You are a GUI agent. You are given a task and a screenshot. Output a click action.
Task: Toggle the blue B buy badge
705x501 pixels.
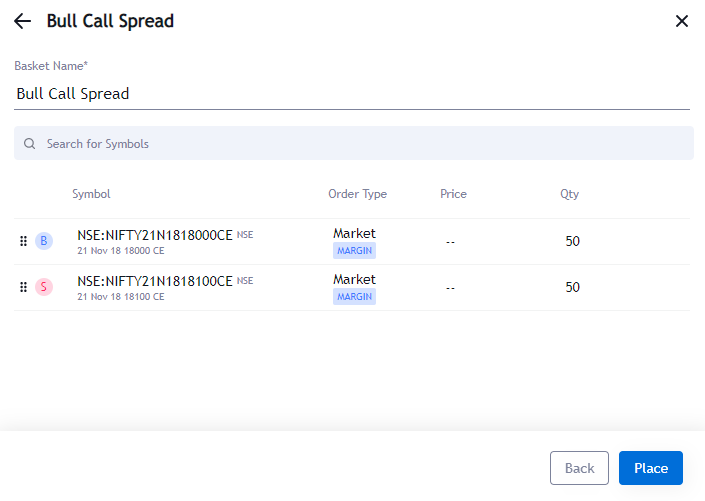tap(44, 241)
